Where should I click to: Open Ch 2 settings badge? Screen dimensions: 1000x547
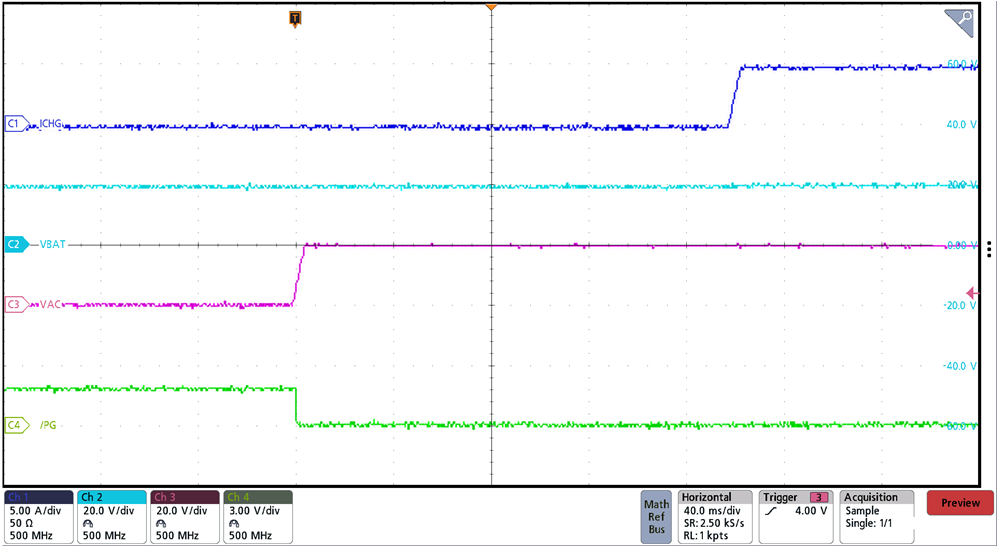[x=111, y=516]
